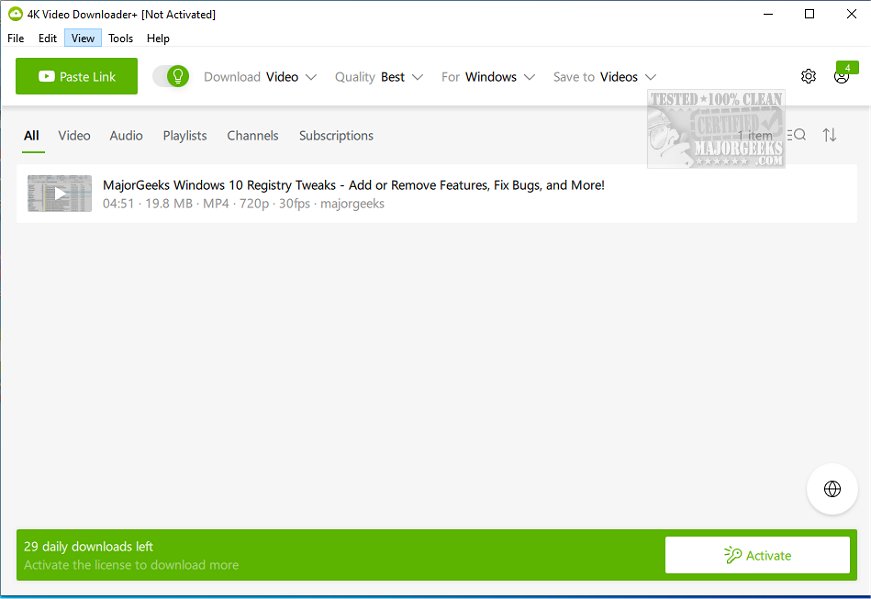Viewport: 871px width, 599px height.
Task: Switch to the Playlists tab
Action: pos(185,135)
